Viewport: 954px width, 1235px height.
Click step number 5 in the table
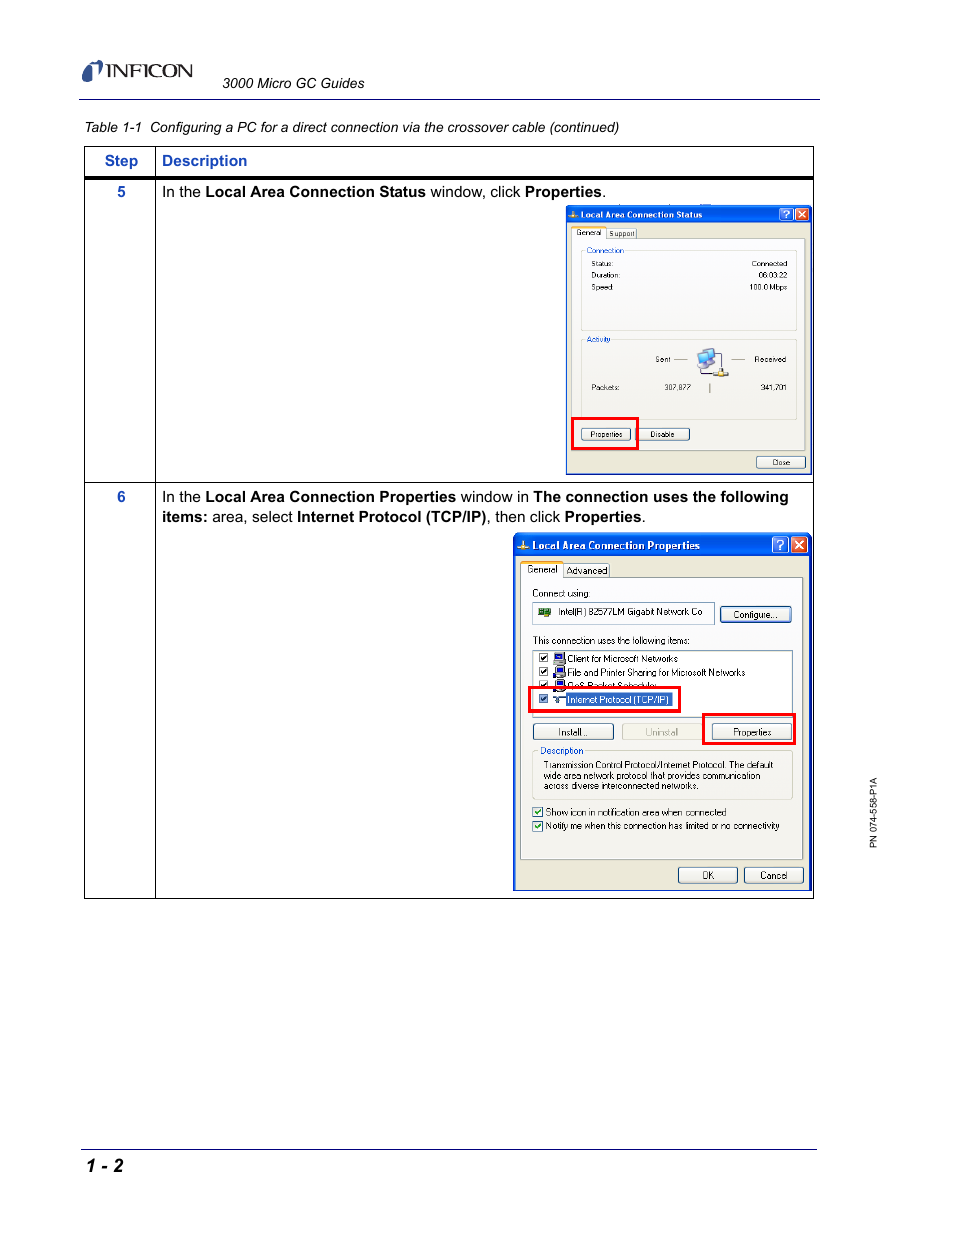tap(122, 192)
